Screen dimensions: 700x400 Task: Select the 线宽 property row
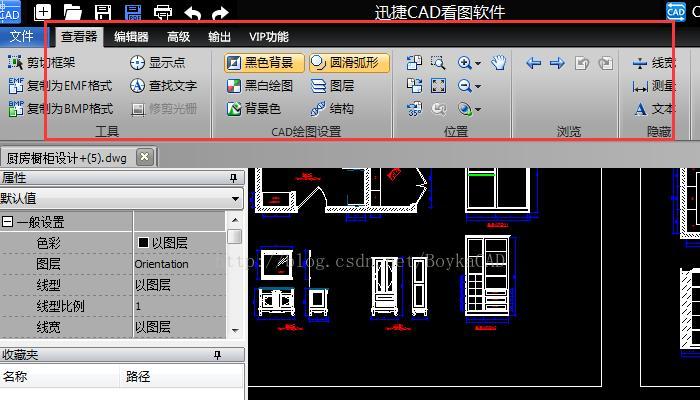[112, 327]
